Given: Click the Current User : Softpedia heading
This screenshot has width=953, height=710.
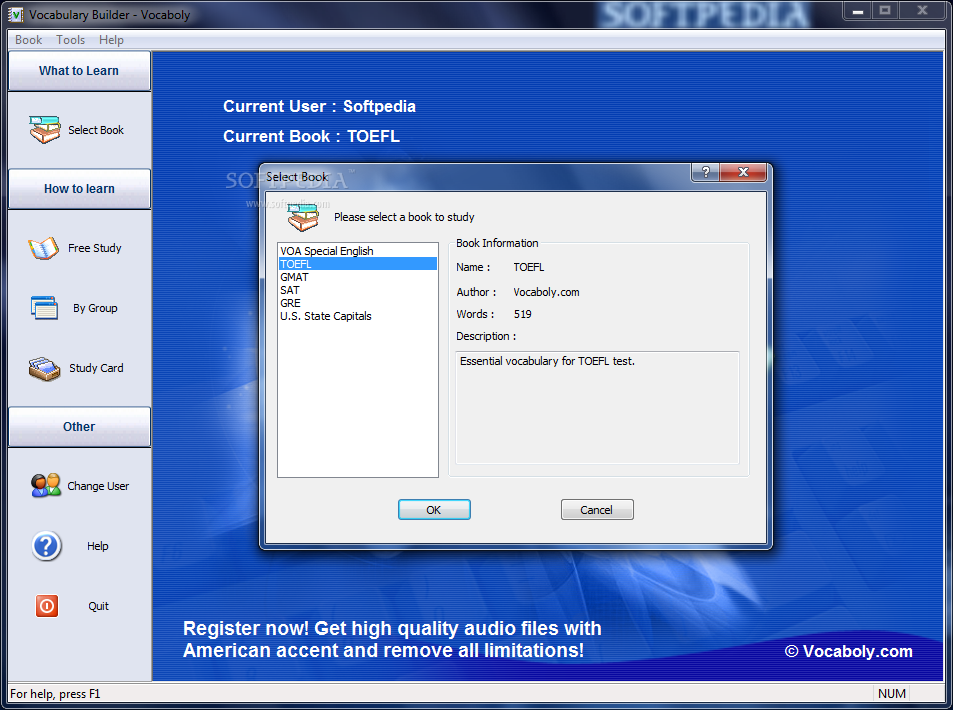Looking at the screenshot, I should 319,106.
